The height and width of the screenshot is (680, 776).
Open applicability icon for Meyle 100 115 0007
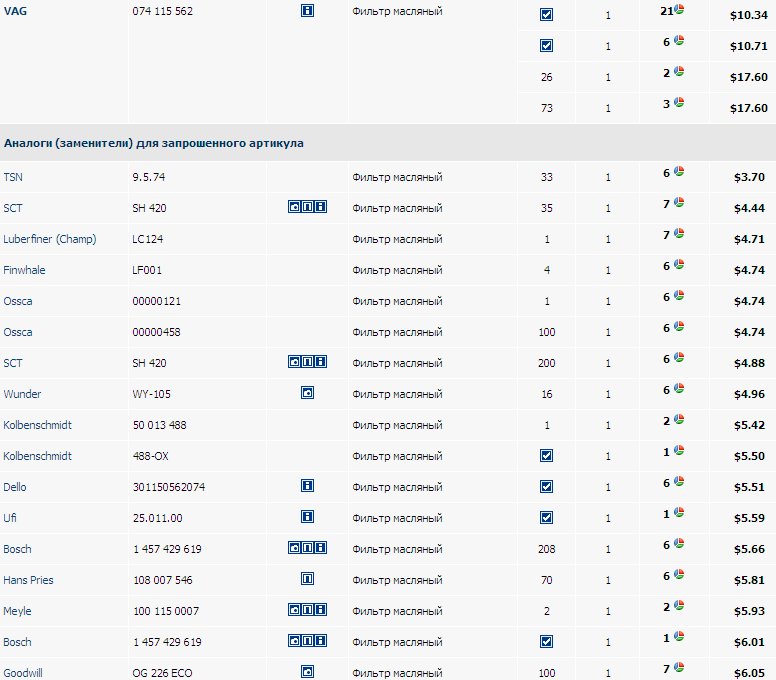point(307,610)
